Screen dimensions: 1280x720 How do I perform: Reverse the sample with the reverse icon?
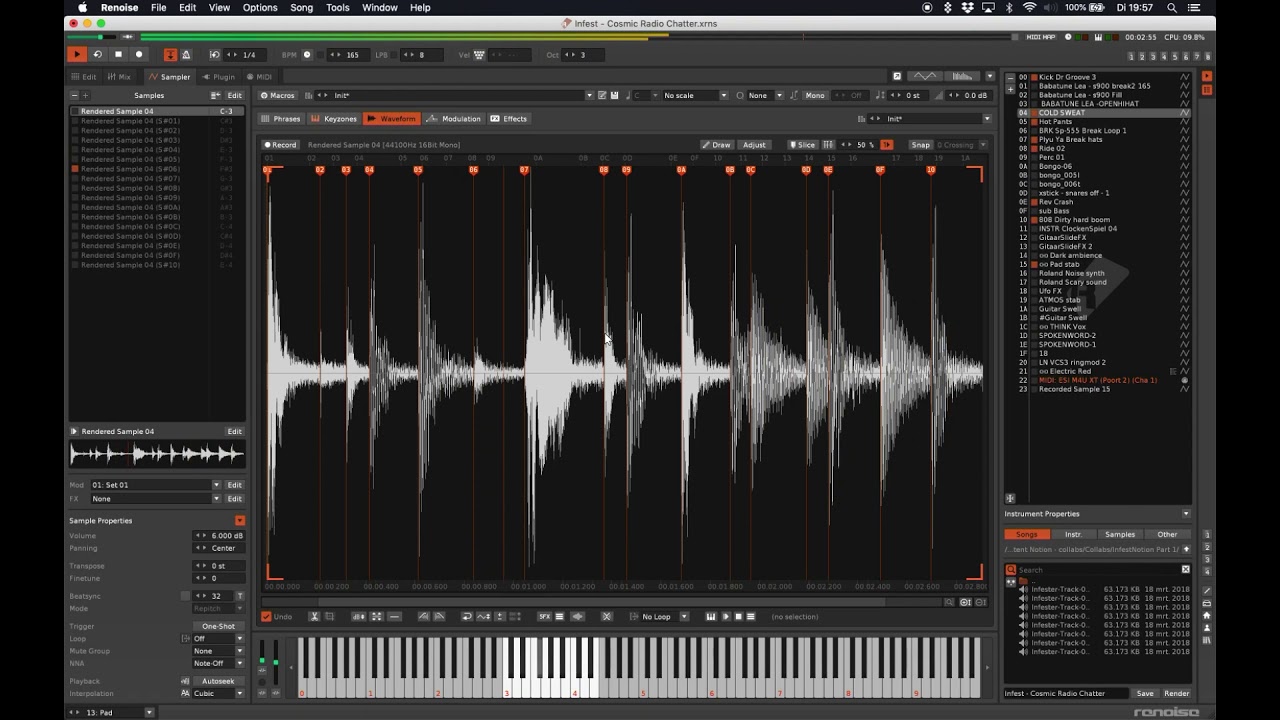point(467,616)
